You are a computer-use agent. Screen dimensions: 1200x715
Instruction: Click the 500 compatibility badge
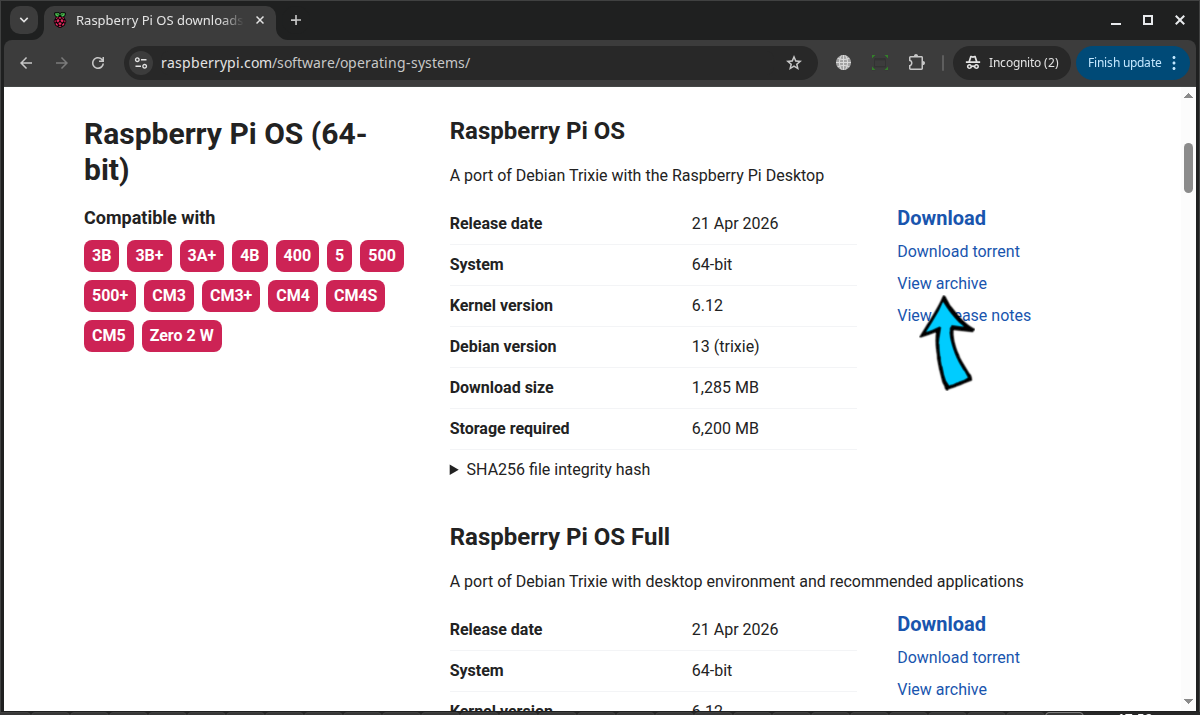pyautogui.click(x=382, y=255)
